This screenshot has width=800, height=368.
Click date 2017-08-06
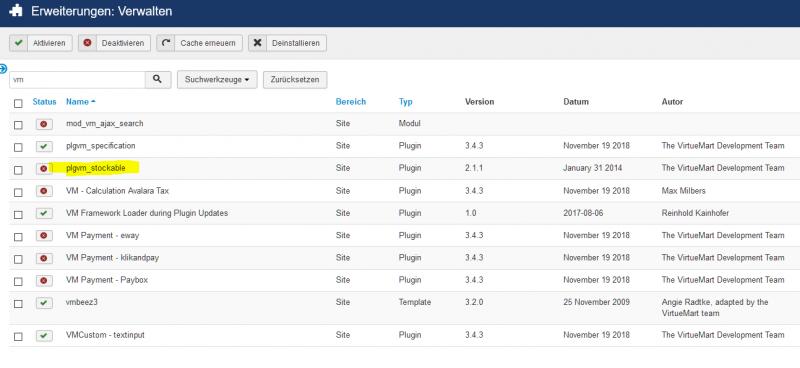[x=583, y=213]
